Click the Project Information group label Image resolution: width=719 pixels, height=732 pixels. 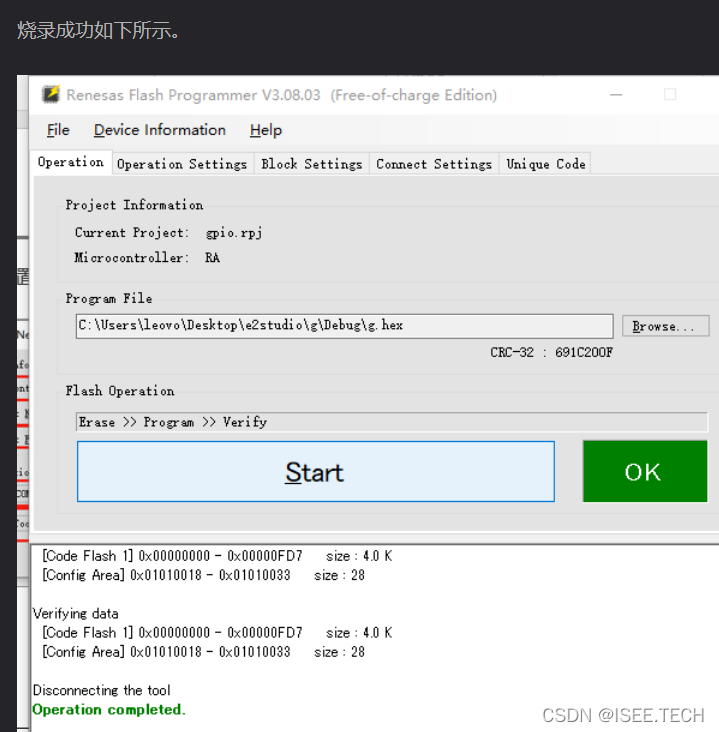tap(134, 205)
